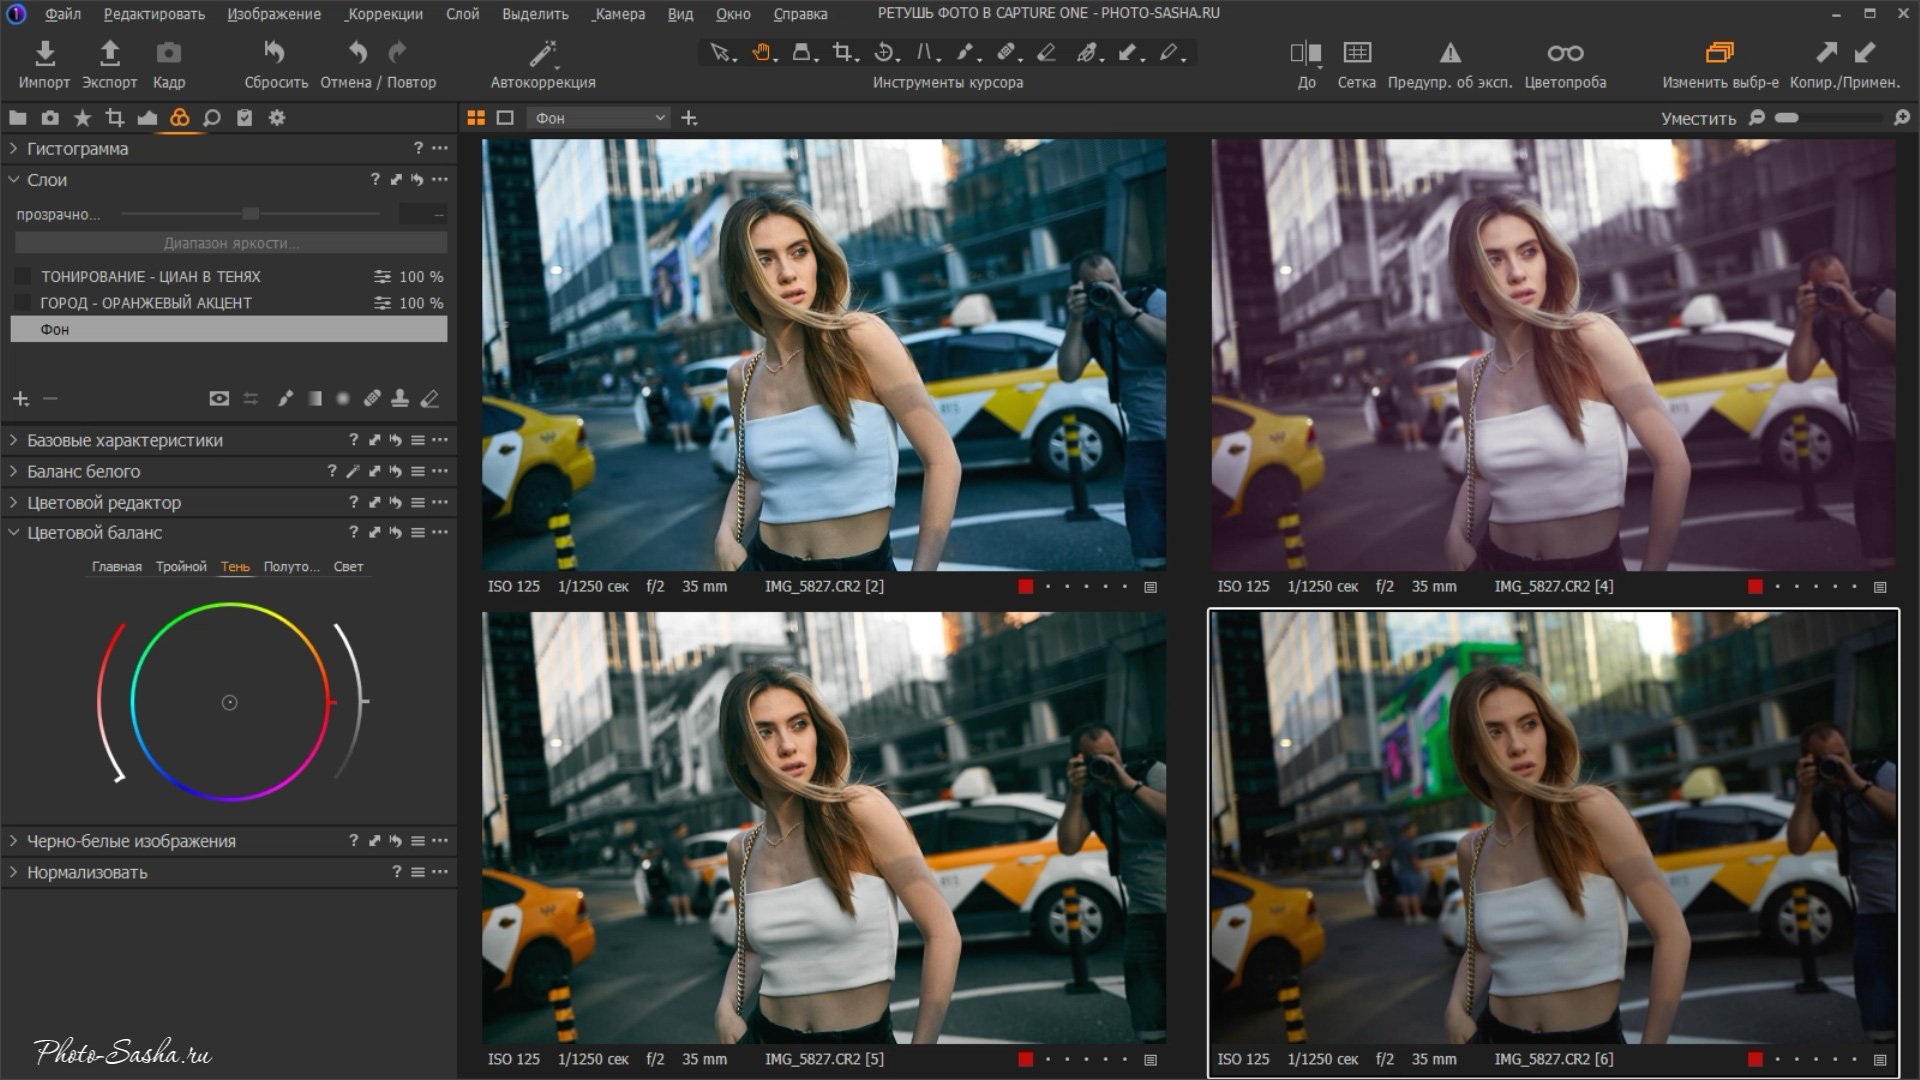The width and height of the screenshot is (1920, 1080).
Task: Switch to single-image viewer mode
Action: 505,118
